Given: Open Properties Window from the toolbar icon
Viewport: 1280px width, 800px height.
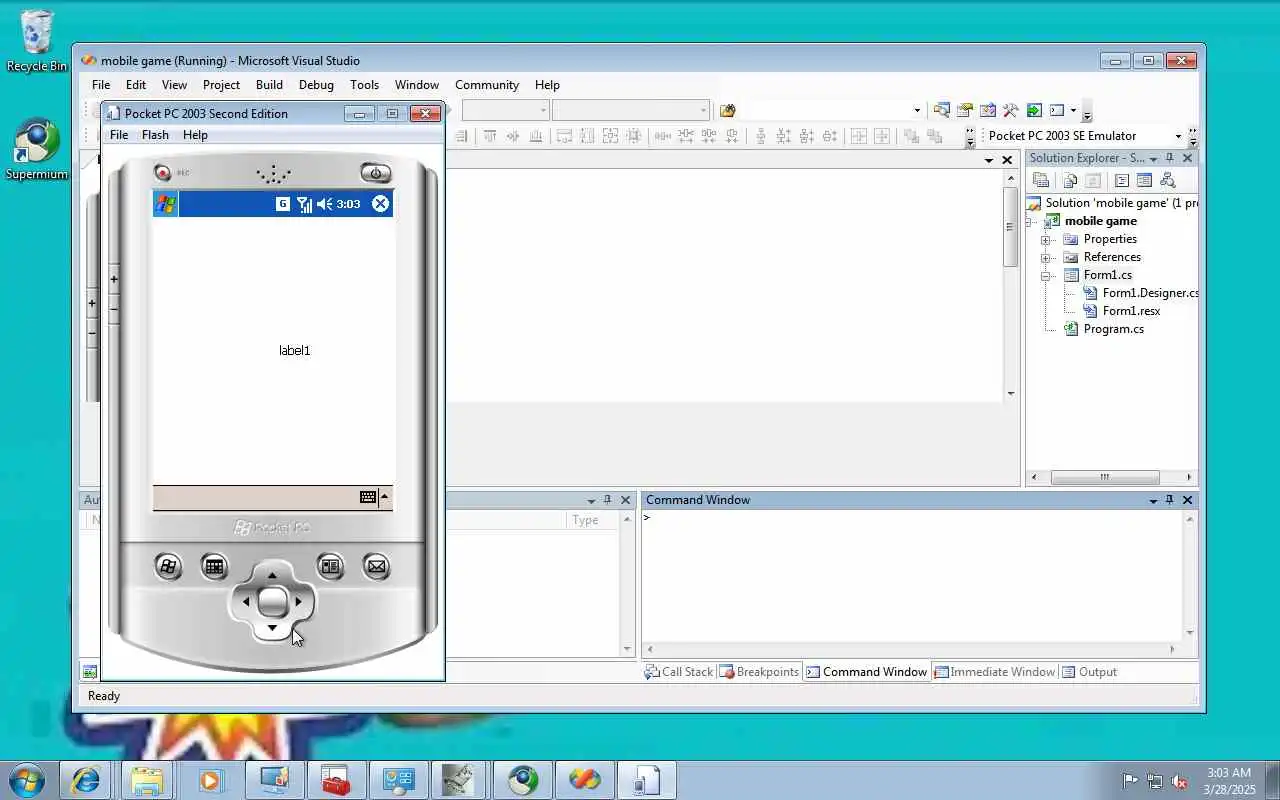Looking at the screenshot, I should pyautogui.click(x=965, y=110).
